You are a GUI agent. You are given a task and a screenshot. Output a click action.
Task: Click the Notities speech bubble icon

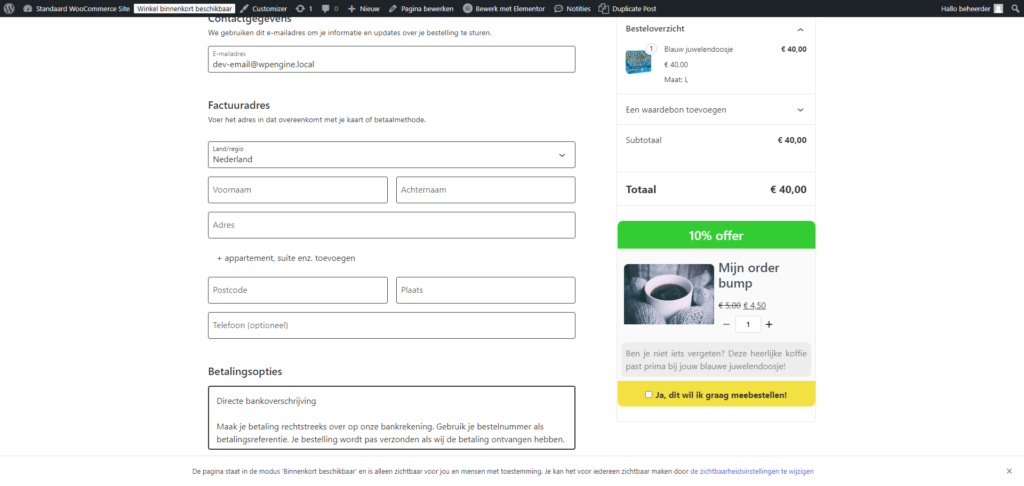click(x=558, y=8)
